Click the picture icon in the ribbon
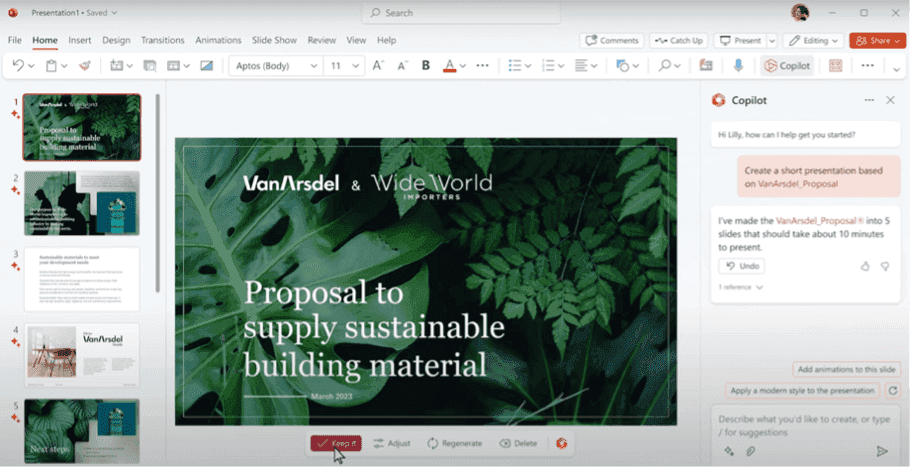913x470 pixels. click(x=207, y=66)
